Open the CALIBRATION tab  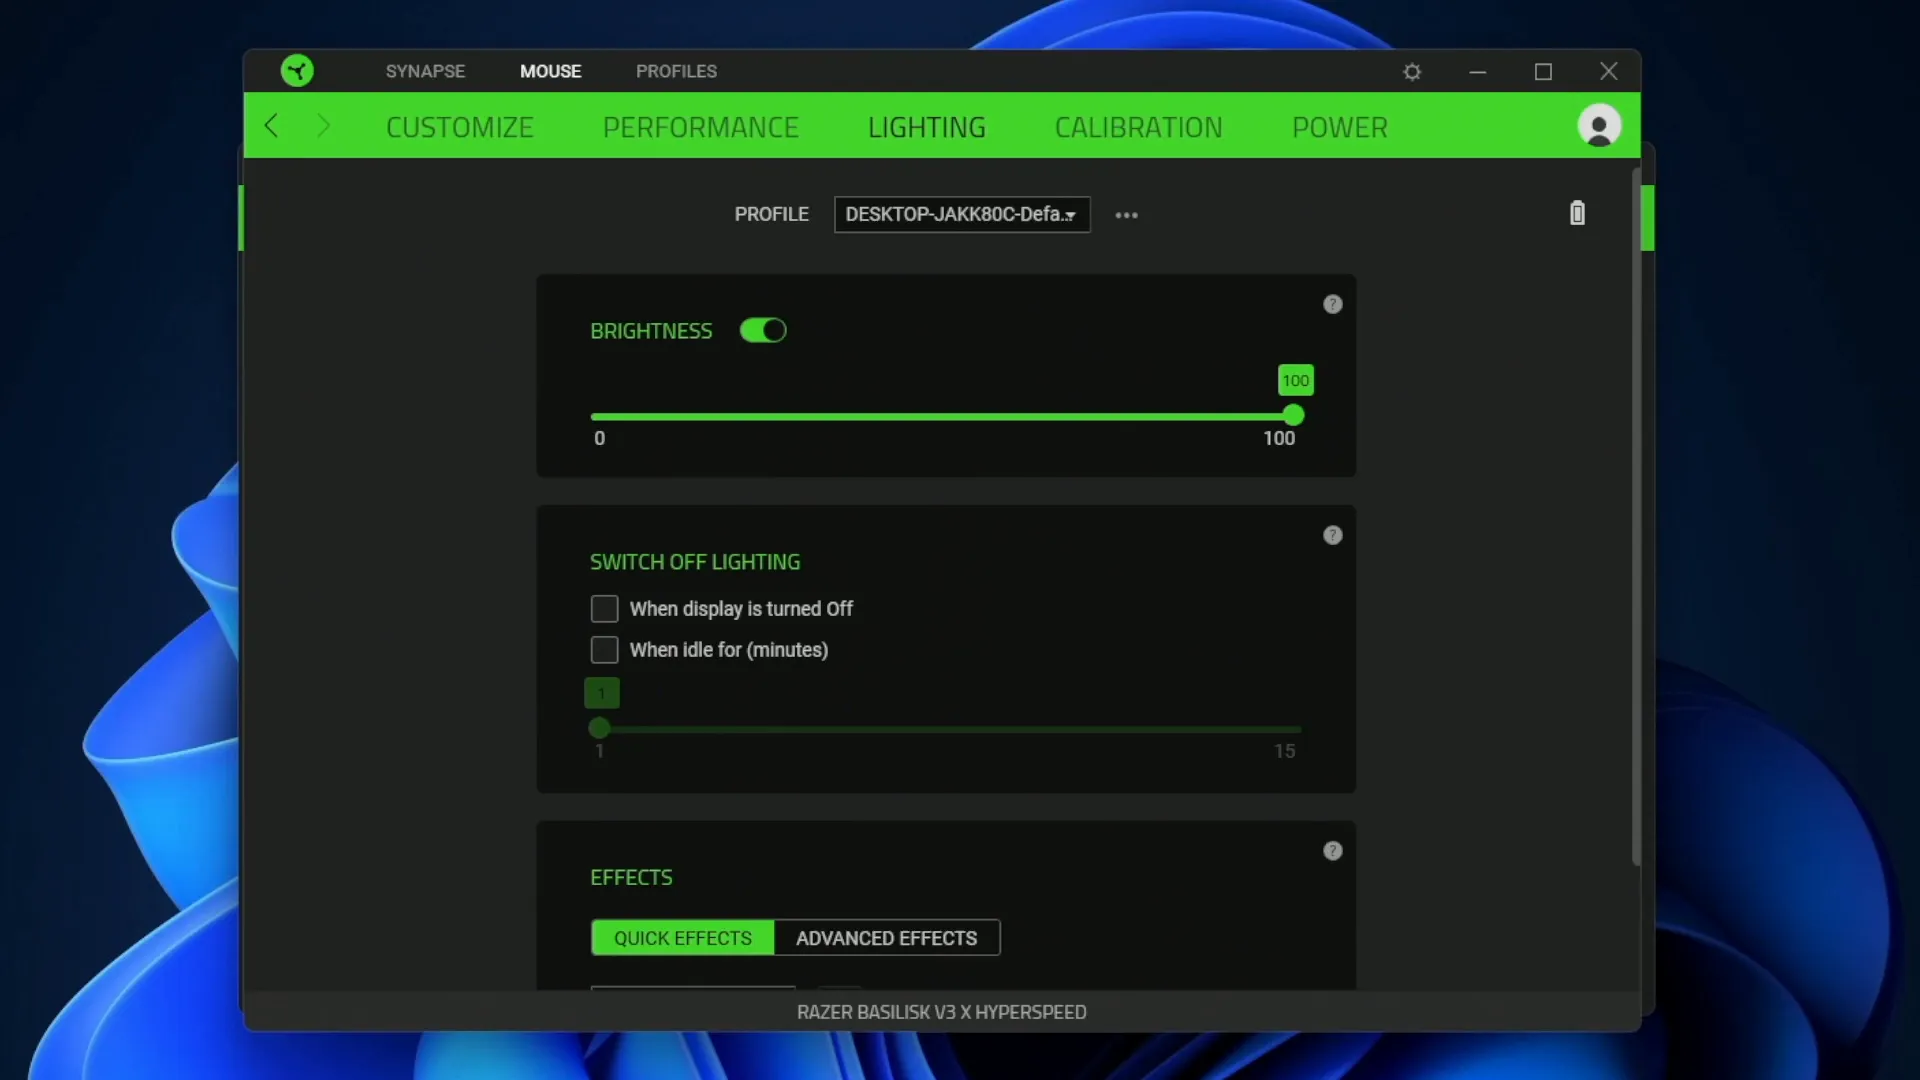coord(1139,127)
